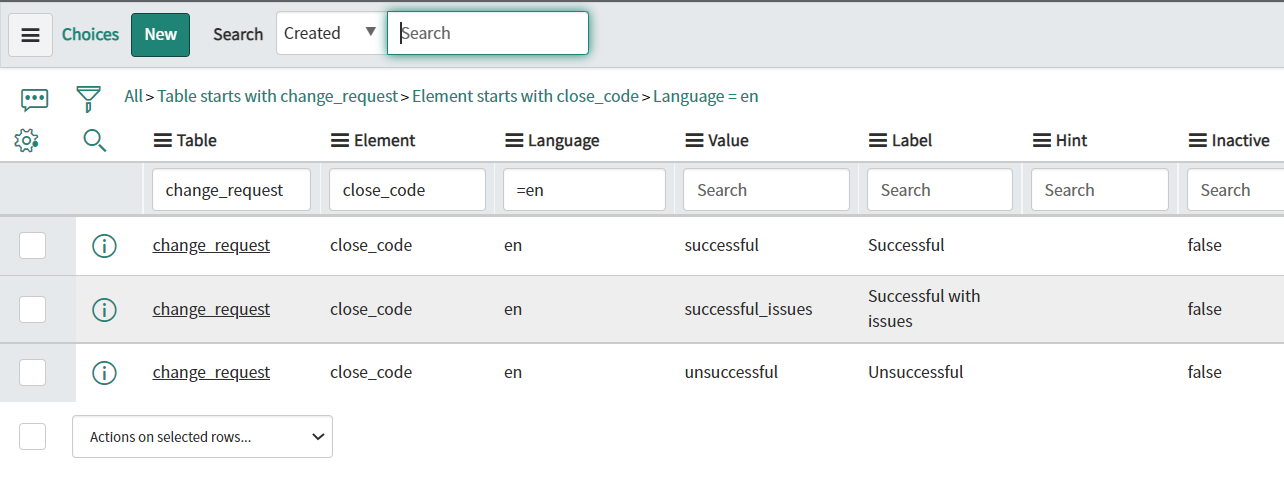Click 'Table starts with change_request' breadcrumb

pos(277,97)
